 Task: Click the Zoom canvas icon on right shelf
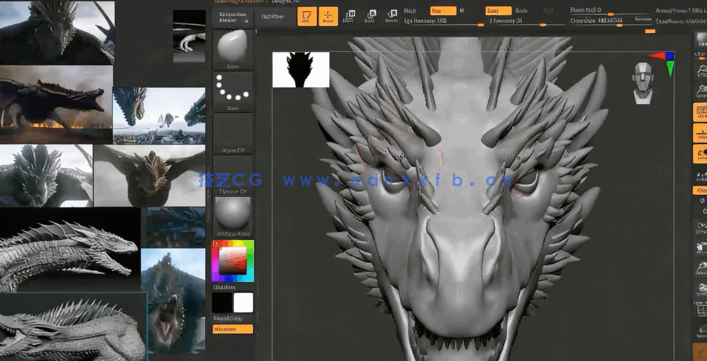click(701, 91)
